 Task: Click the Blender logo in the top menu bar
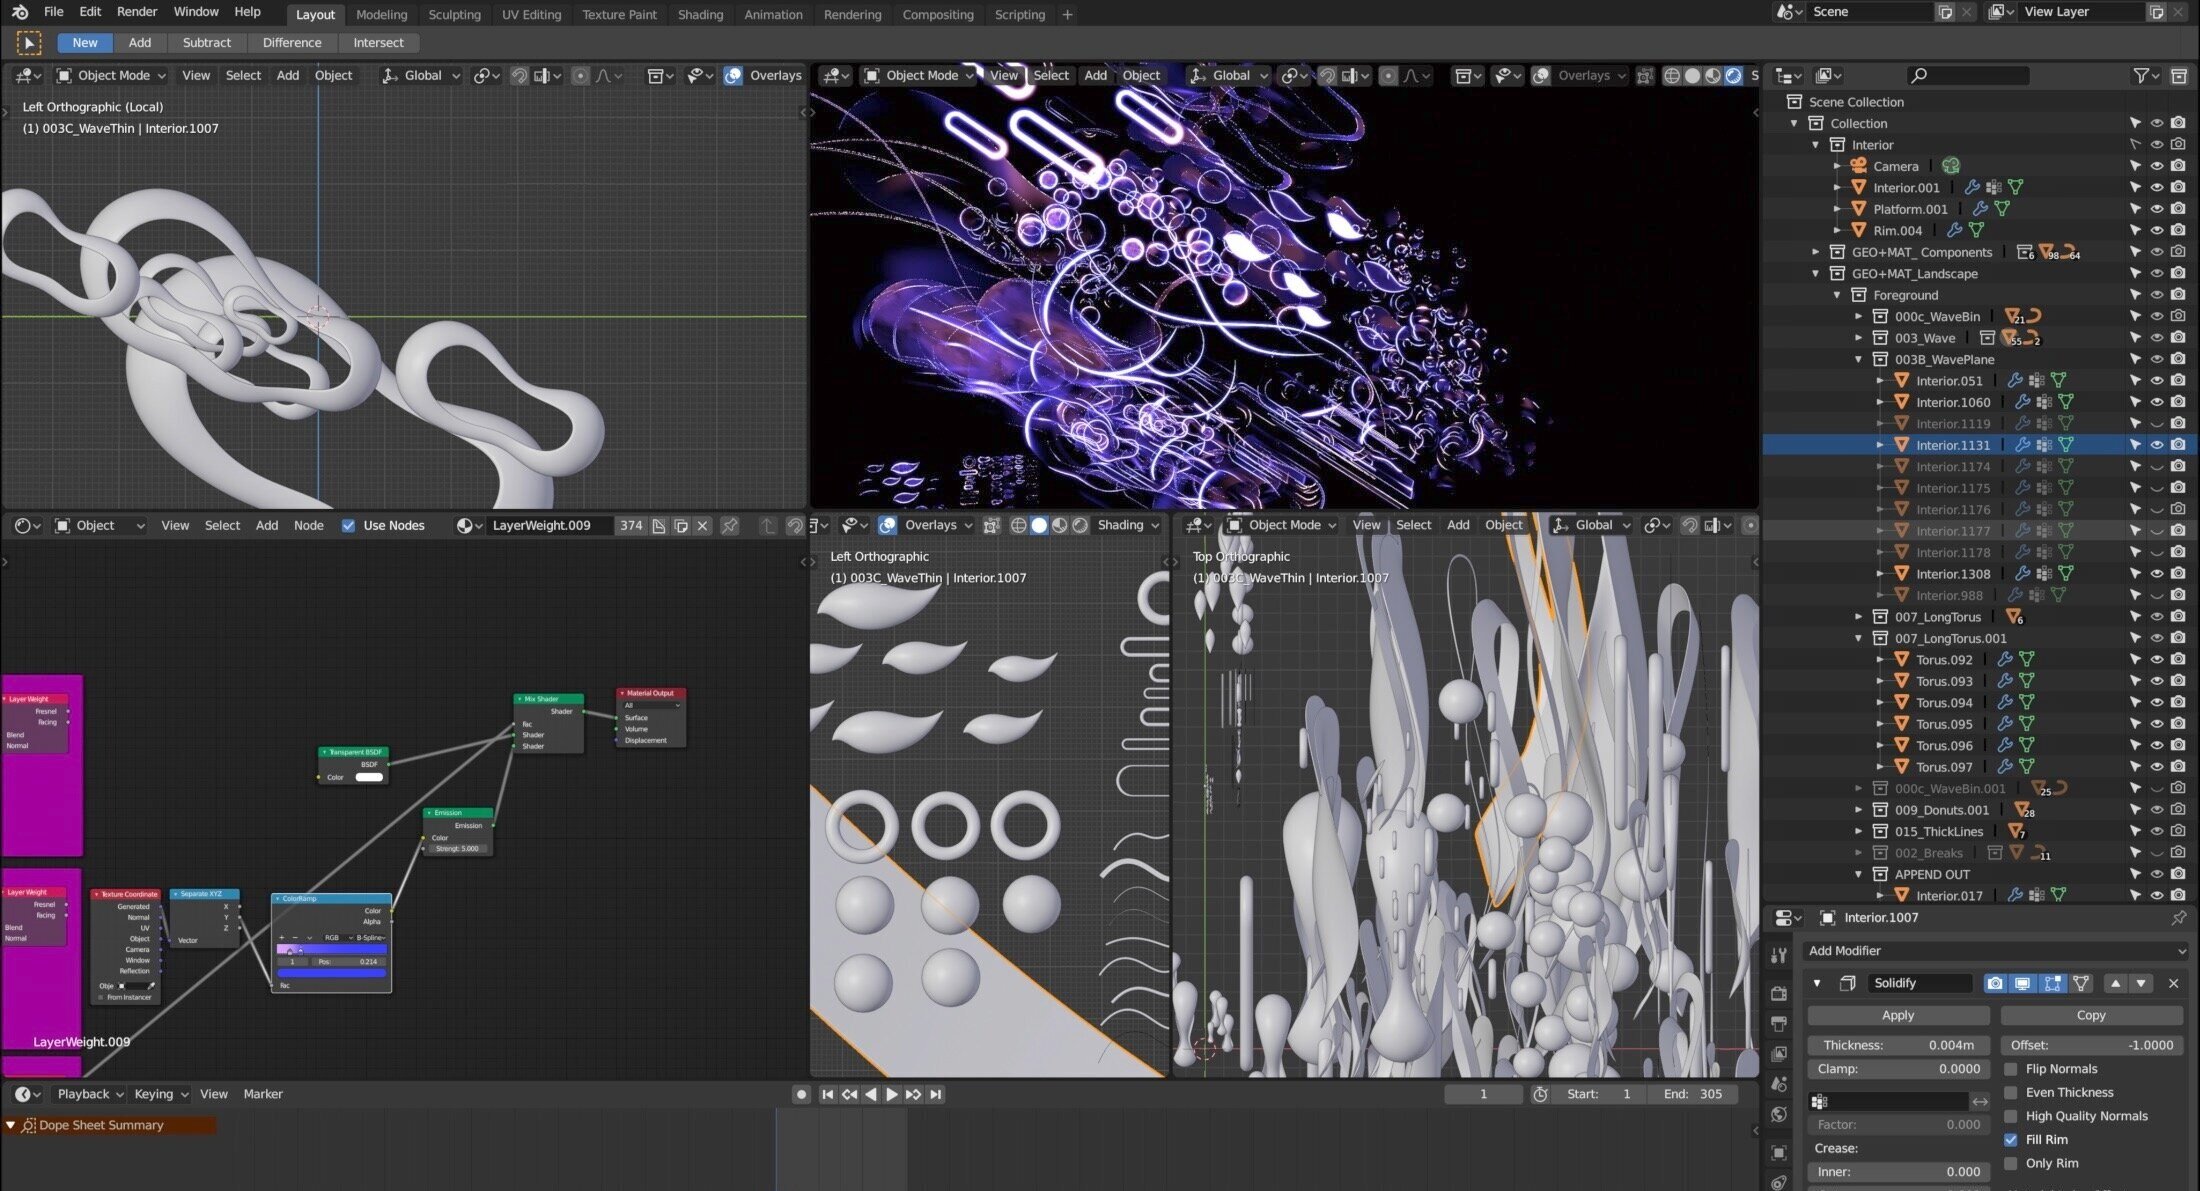(20, 12)
